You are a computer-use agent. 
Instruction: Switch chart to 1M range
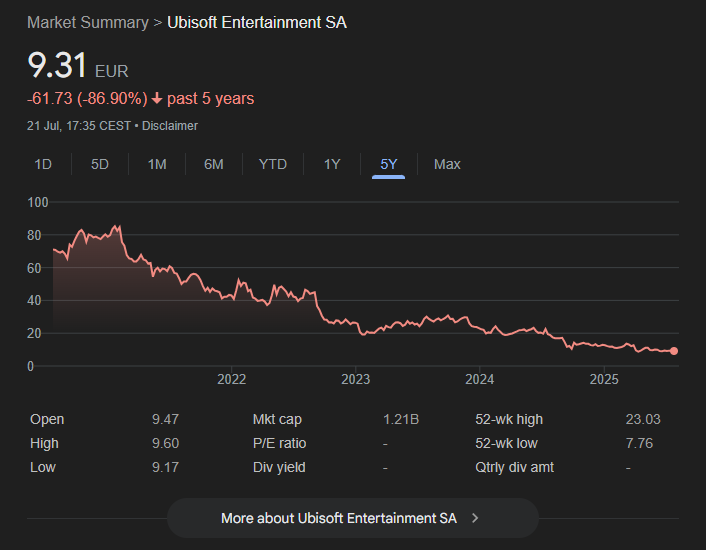pyautogui.click(x=157, y=164)
